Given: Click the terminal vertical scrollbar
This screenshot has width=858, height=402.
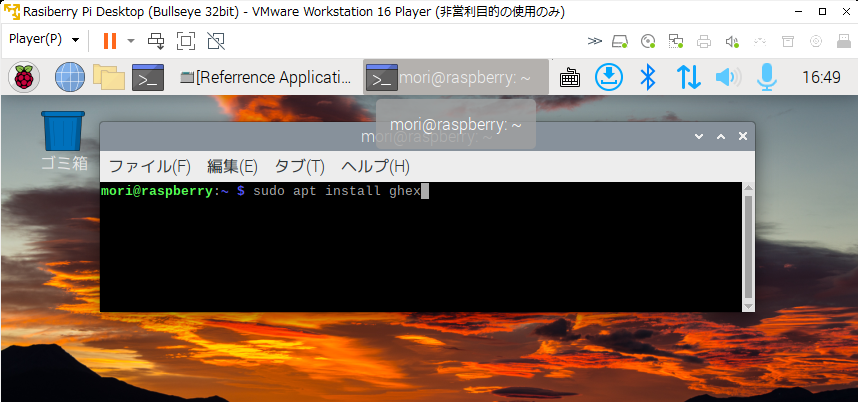Looking at the screenshot, I should click(749, 247).
